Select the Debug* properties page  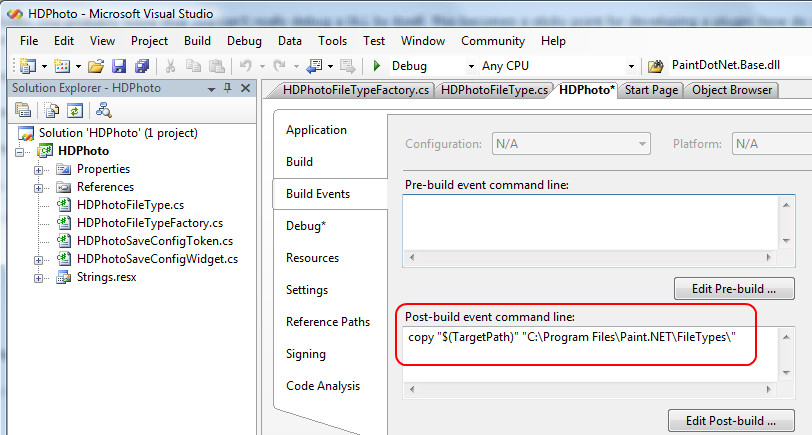pyautogui.click(x=306, y=226)
